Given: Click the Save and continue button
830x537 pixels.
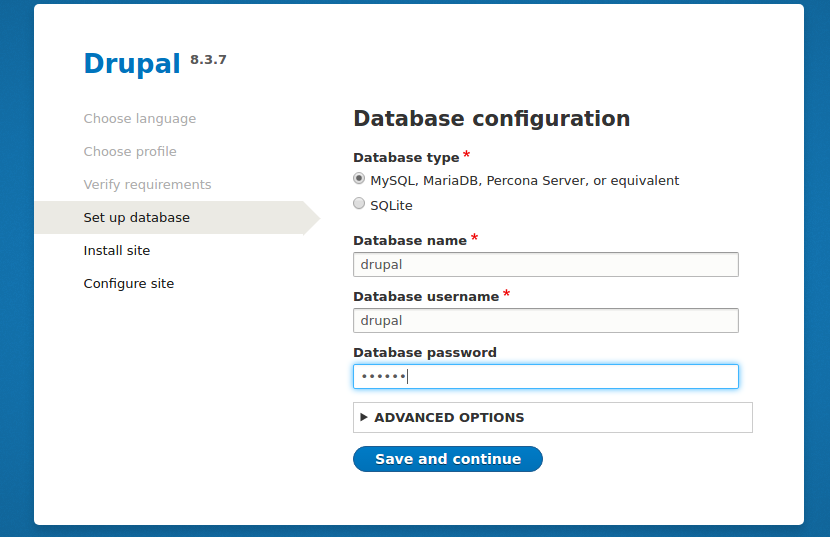Looking at the screenshot, I should pyautogui.click(x=448, y=459).
